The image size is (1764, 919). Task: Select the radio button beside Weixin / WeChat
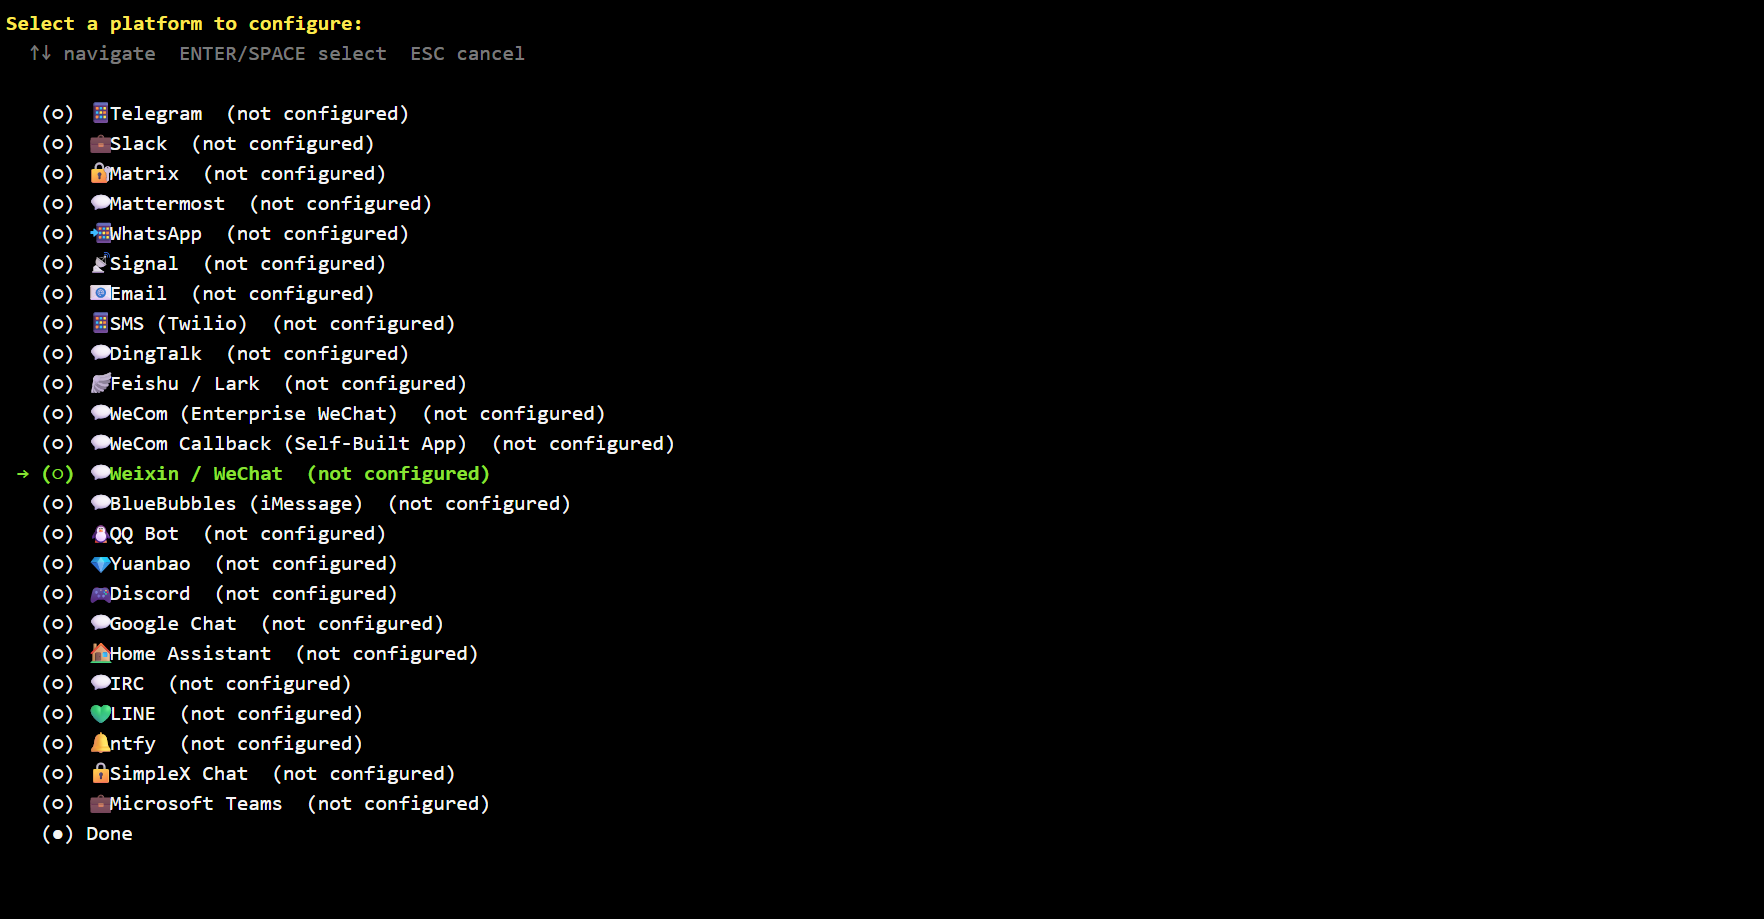tap(58, 473)
